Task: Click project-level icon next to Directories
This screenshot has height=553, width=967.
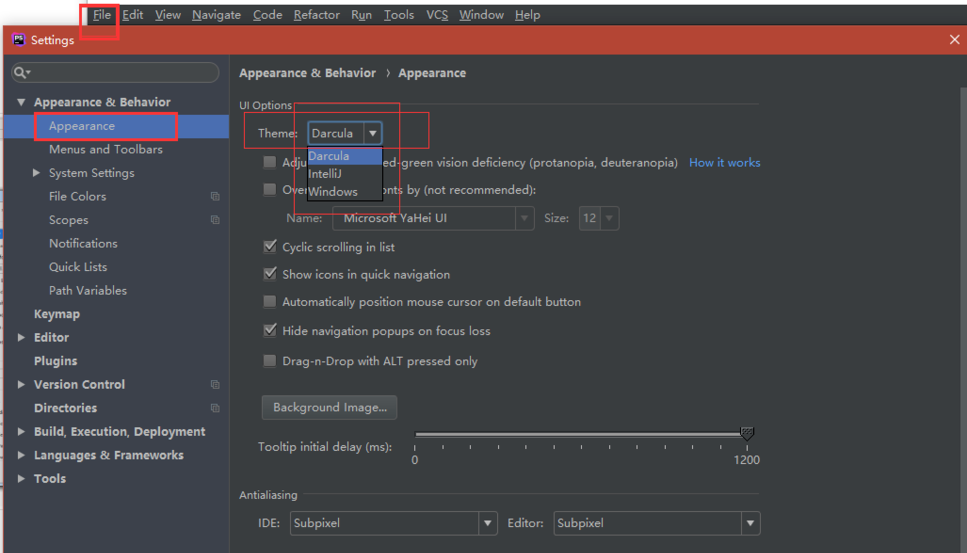Action: point(215,408)
